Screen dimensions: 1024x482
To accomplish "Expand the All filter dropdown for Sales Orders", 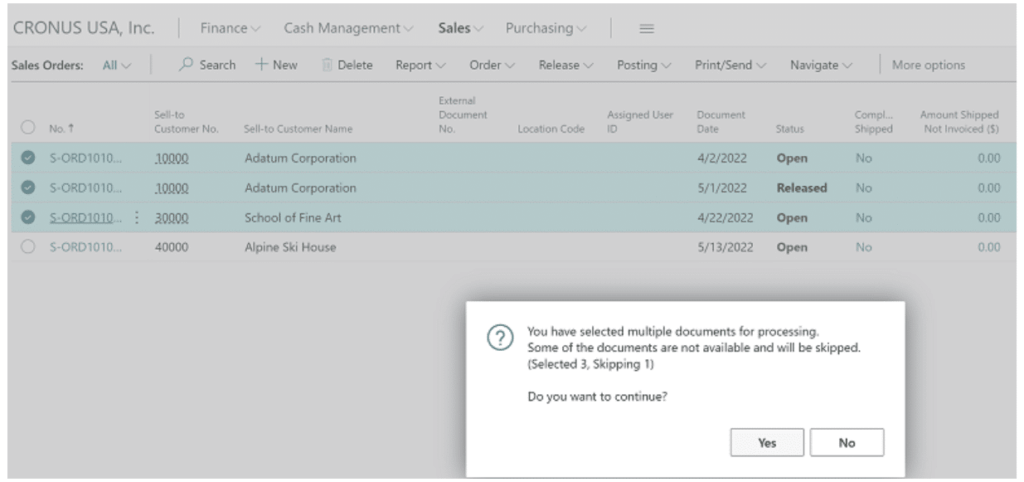I will pyautogui.click(x=118, y=65).
